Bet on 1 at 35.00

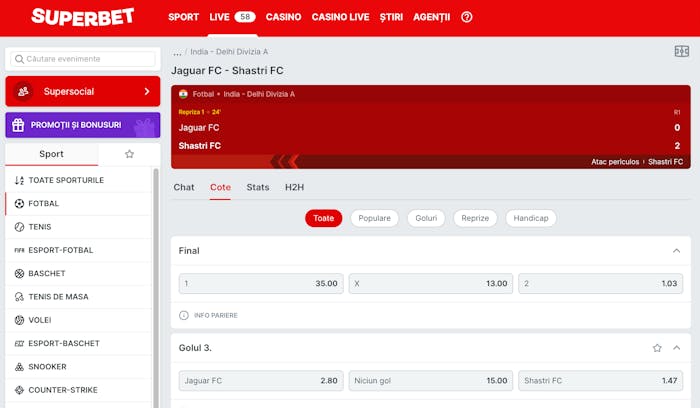pos(261,283)
